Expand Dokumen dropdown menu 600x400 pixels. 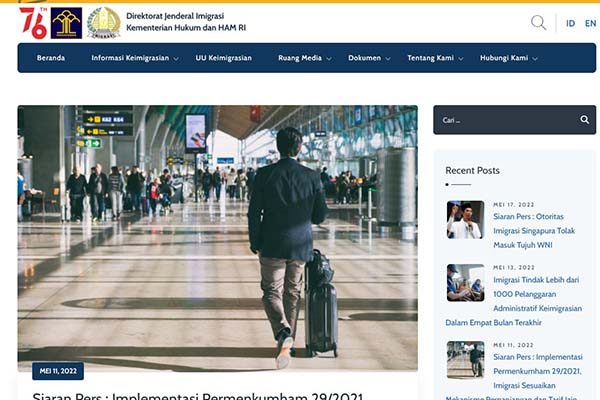click(x=369, y=58)
